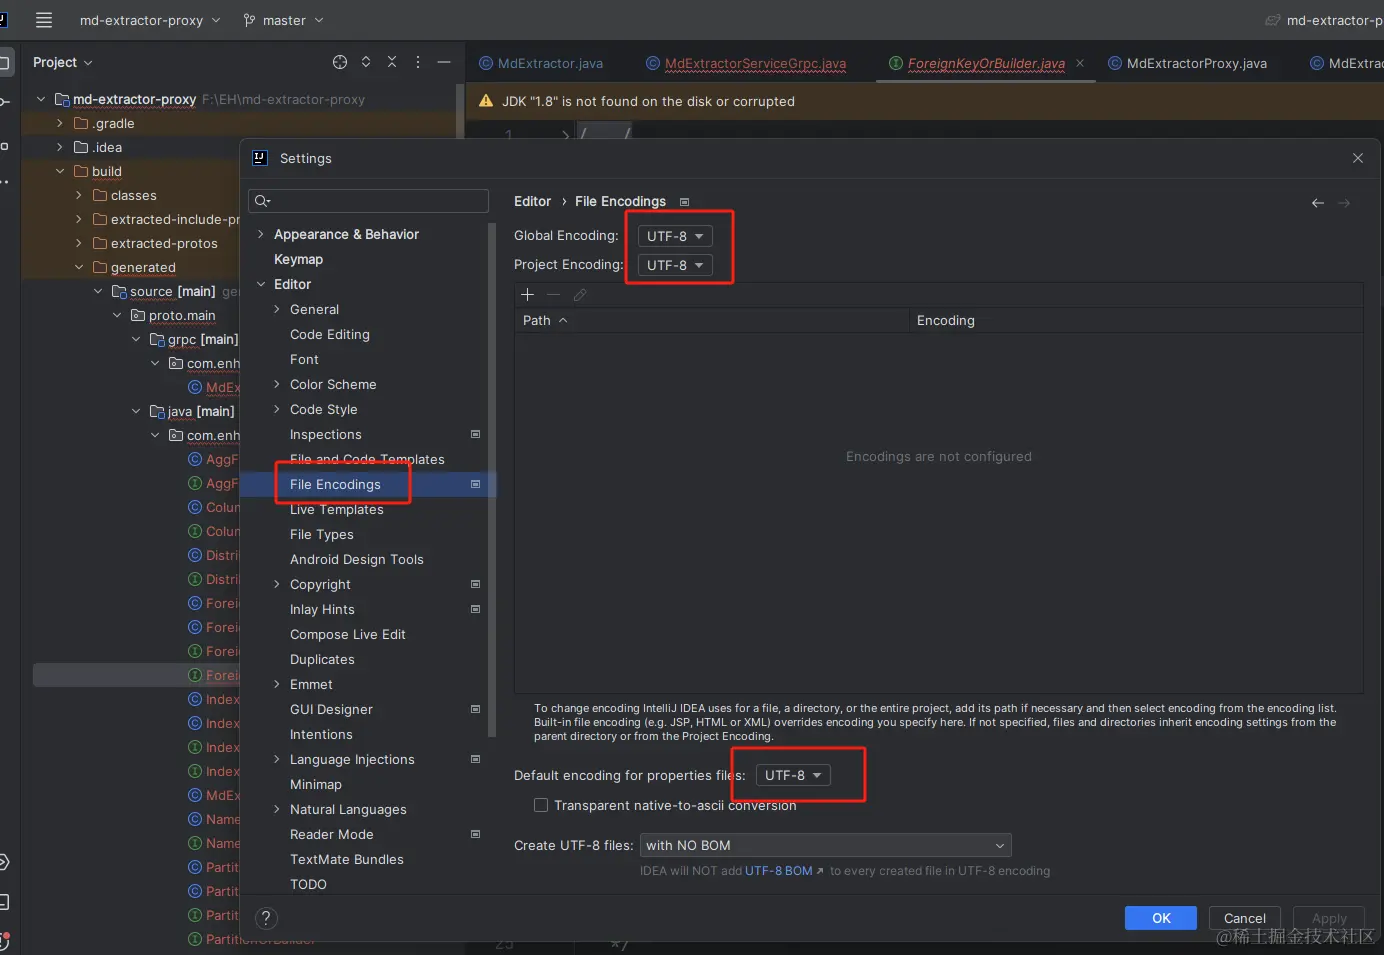Select File Types settings page

tap(321, 534)
